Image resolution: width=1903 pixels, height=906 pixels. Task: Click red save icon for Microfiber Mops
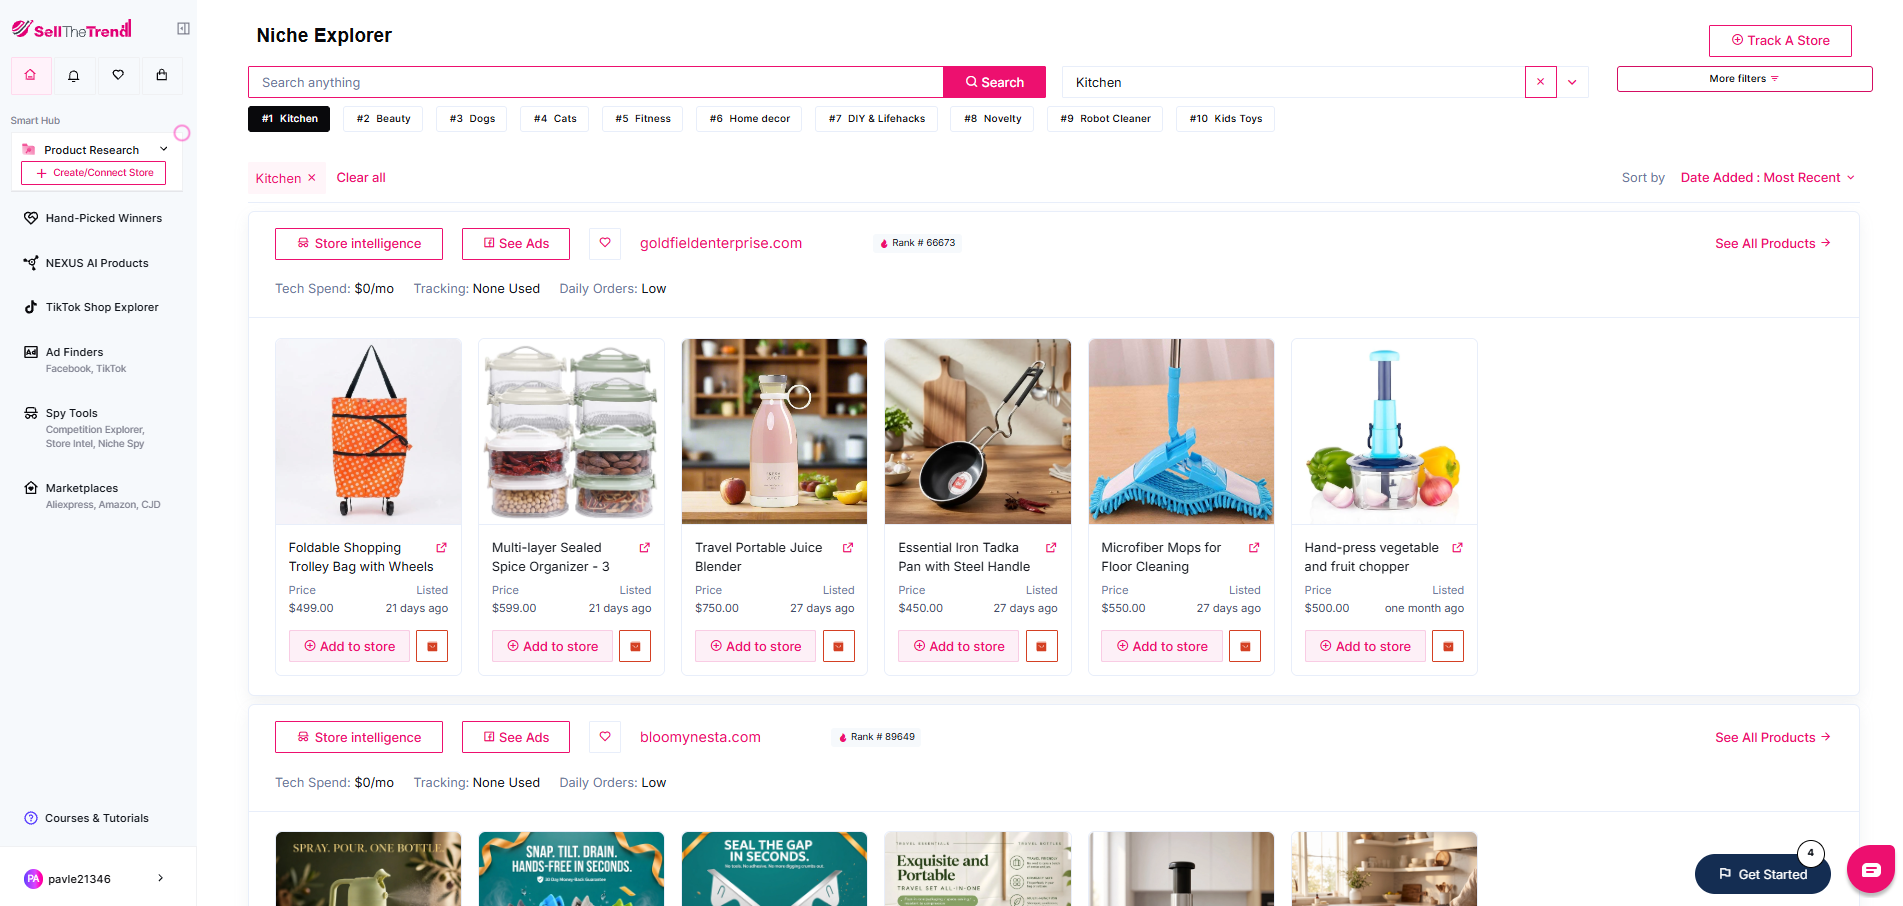point(1245,646)
